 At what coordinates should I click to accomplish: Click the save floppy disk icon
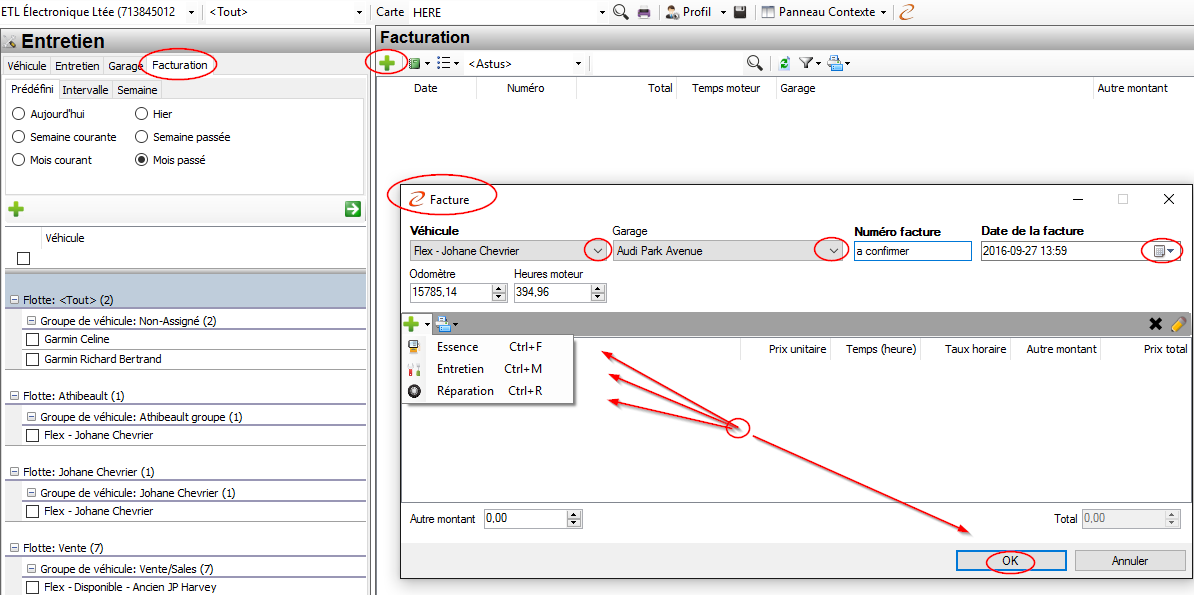coord(740,12)
